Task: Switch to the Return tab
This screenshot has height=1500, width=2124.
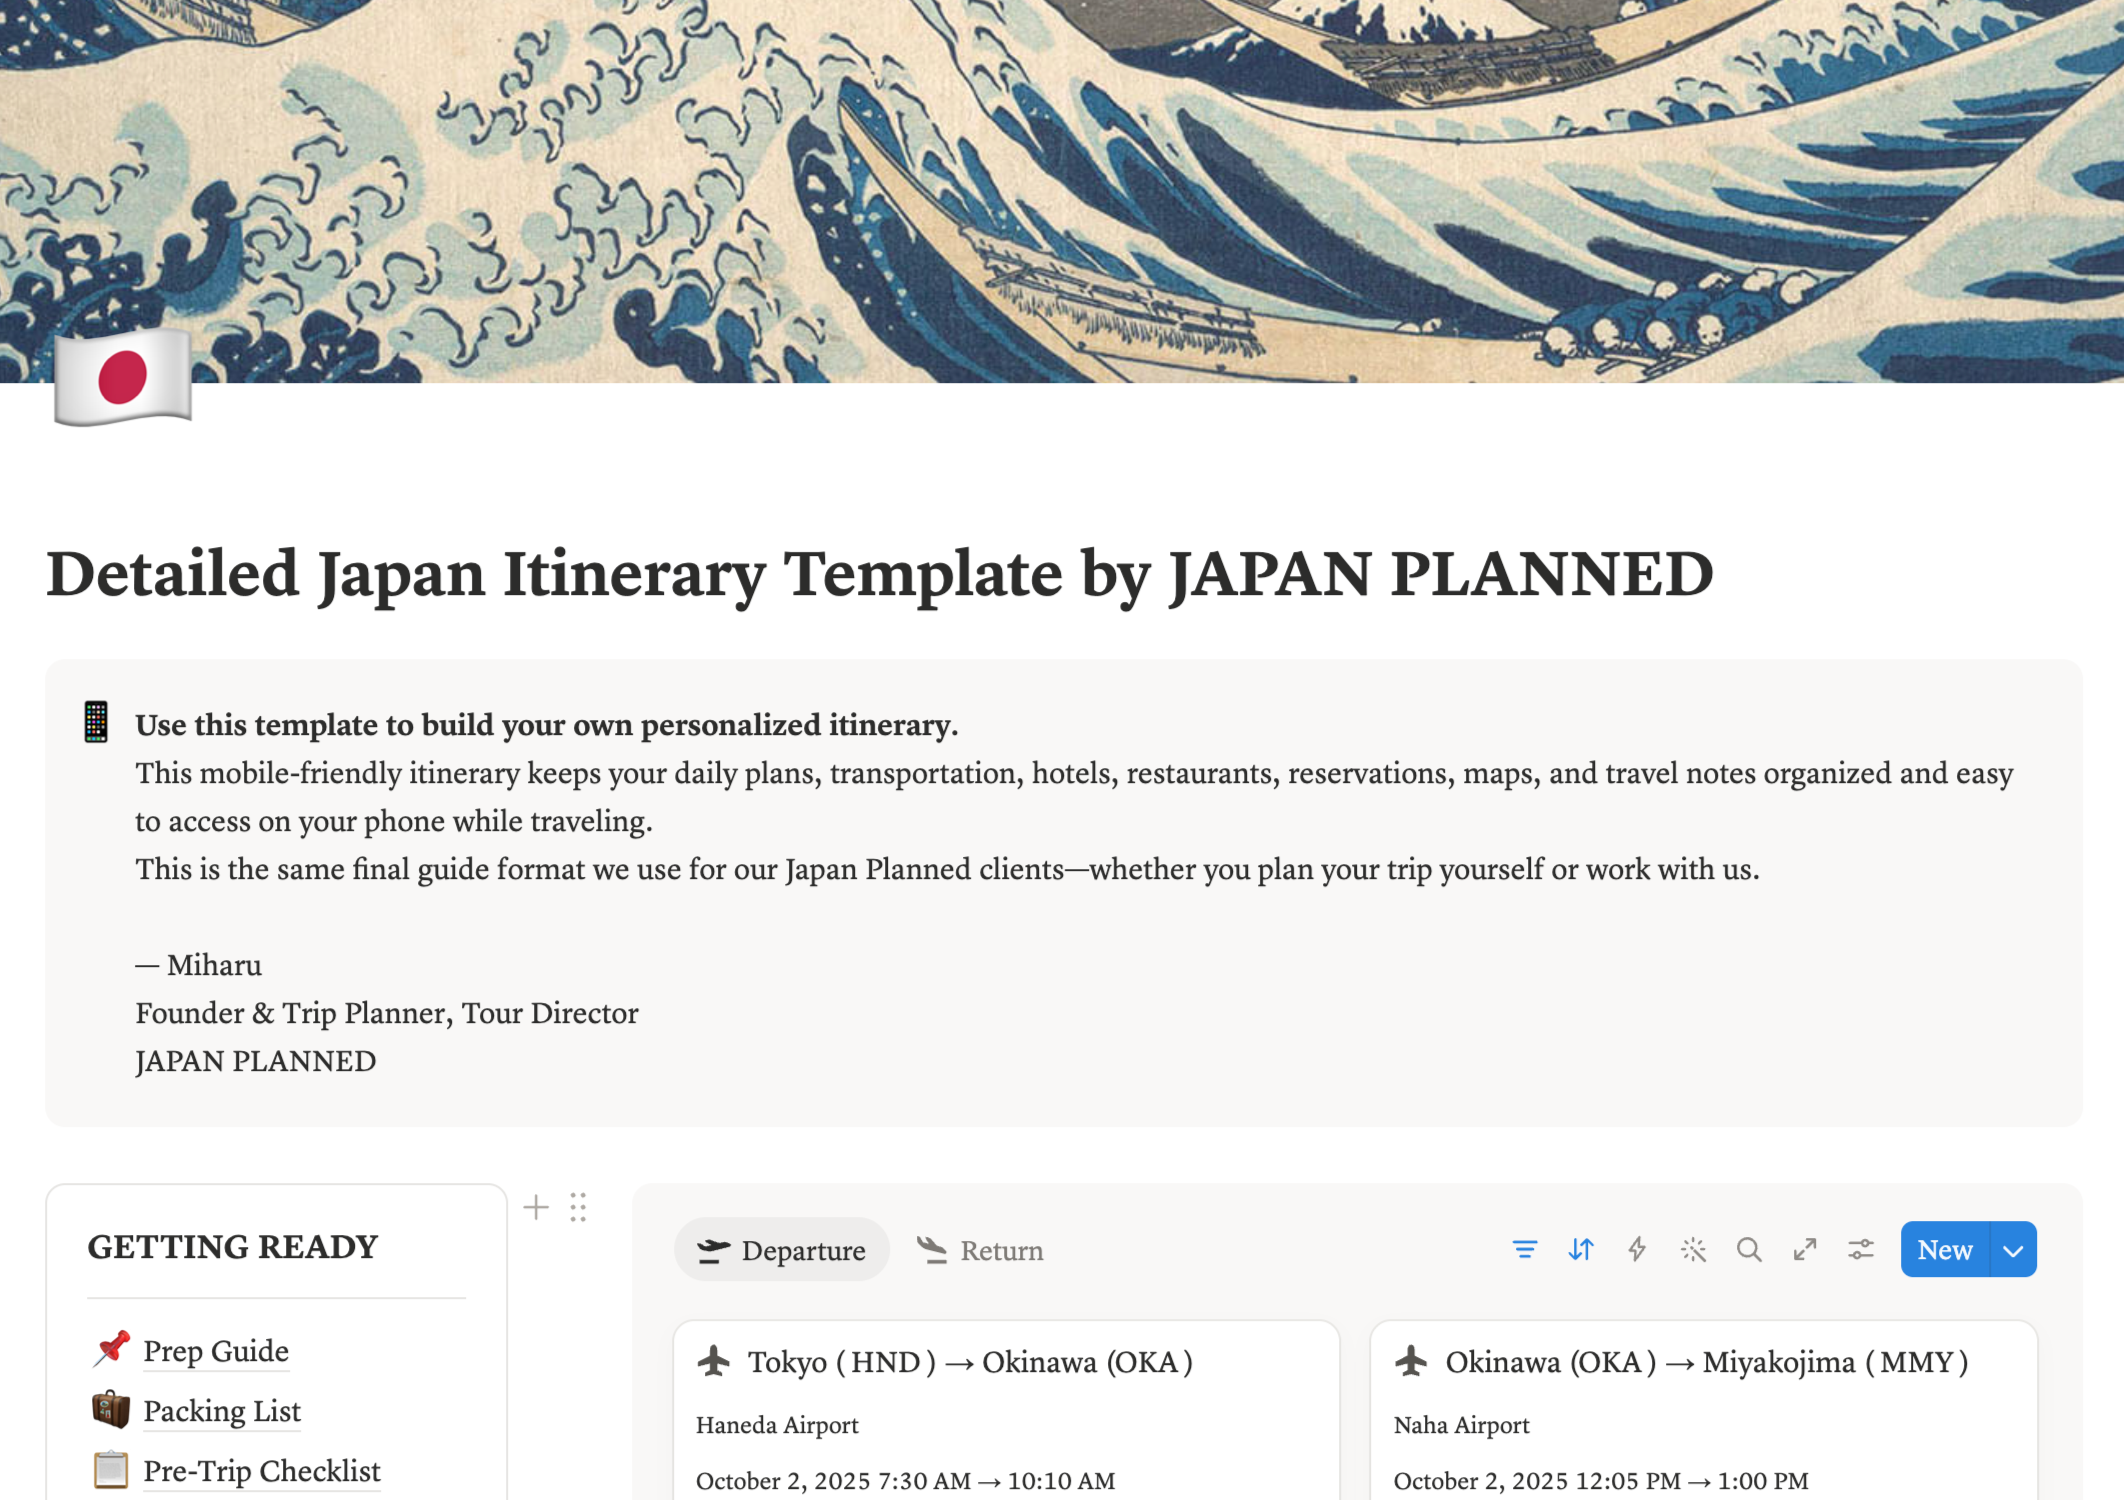Action: [x=981, y=1249]
